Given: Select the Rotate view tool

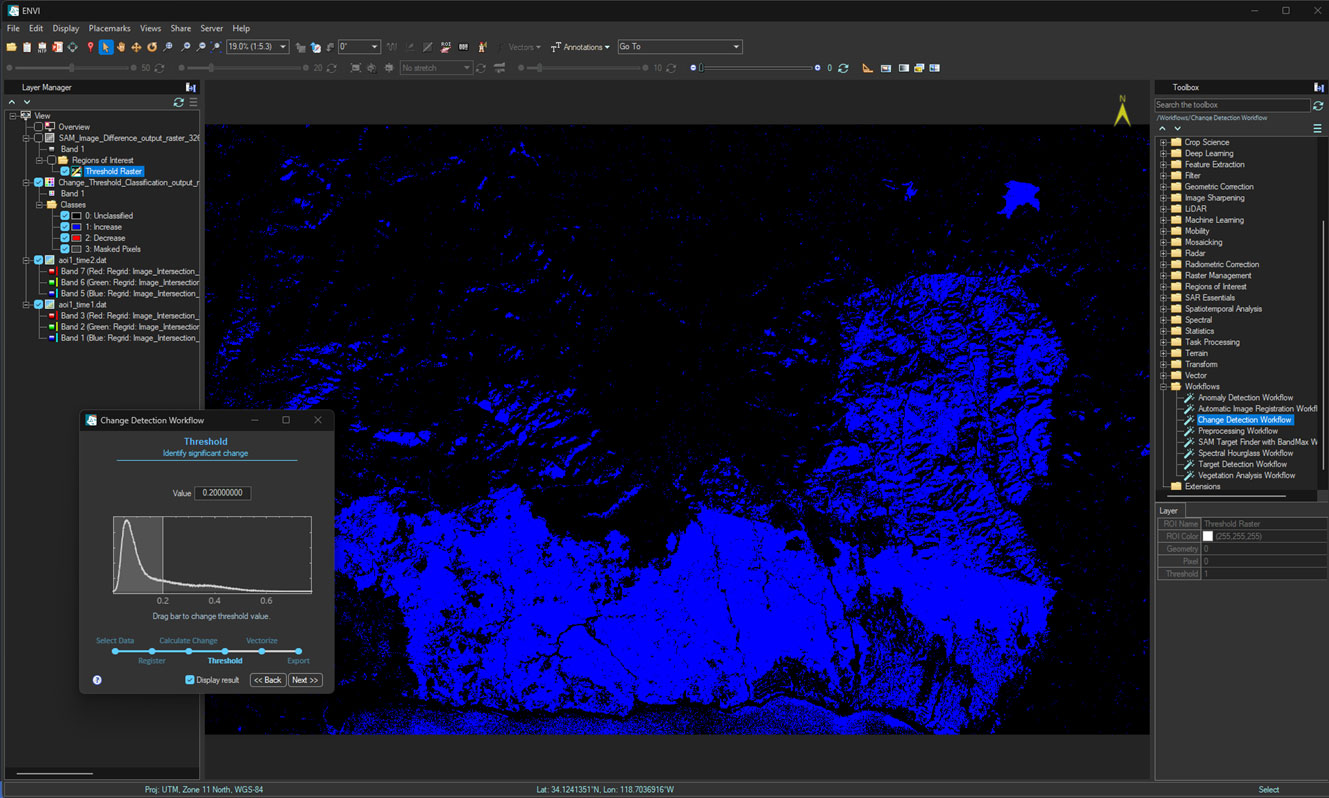Looking at the screenshot, I should tap(152, 47).
